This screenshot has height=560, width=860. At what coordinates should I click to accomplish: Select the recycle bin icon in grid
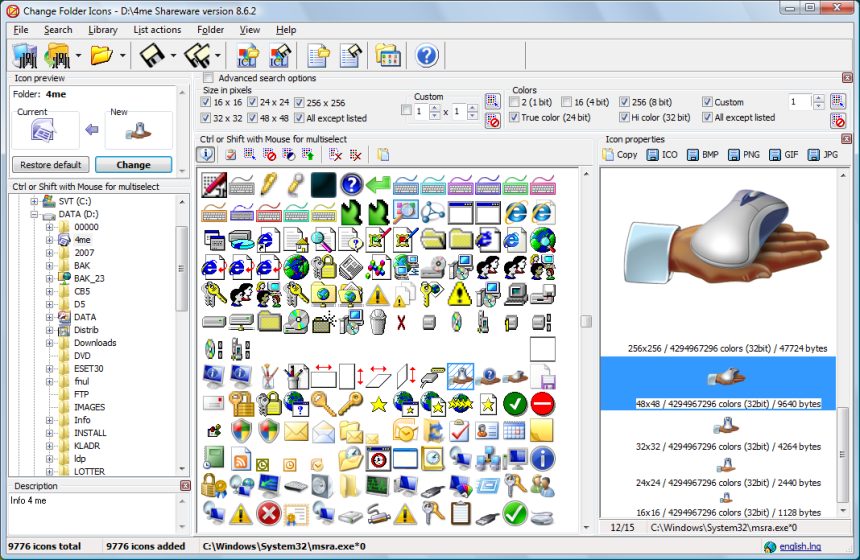(378, 321)
